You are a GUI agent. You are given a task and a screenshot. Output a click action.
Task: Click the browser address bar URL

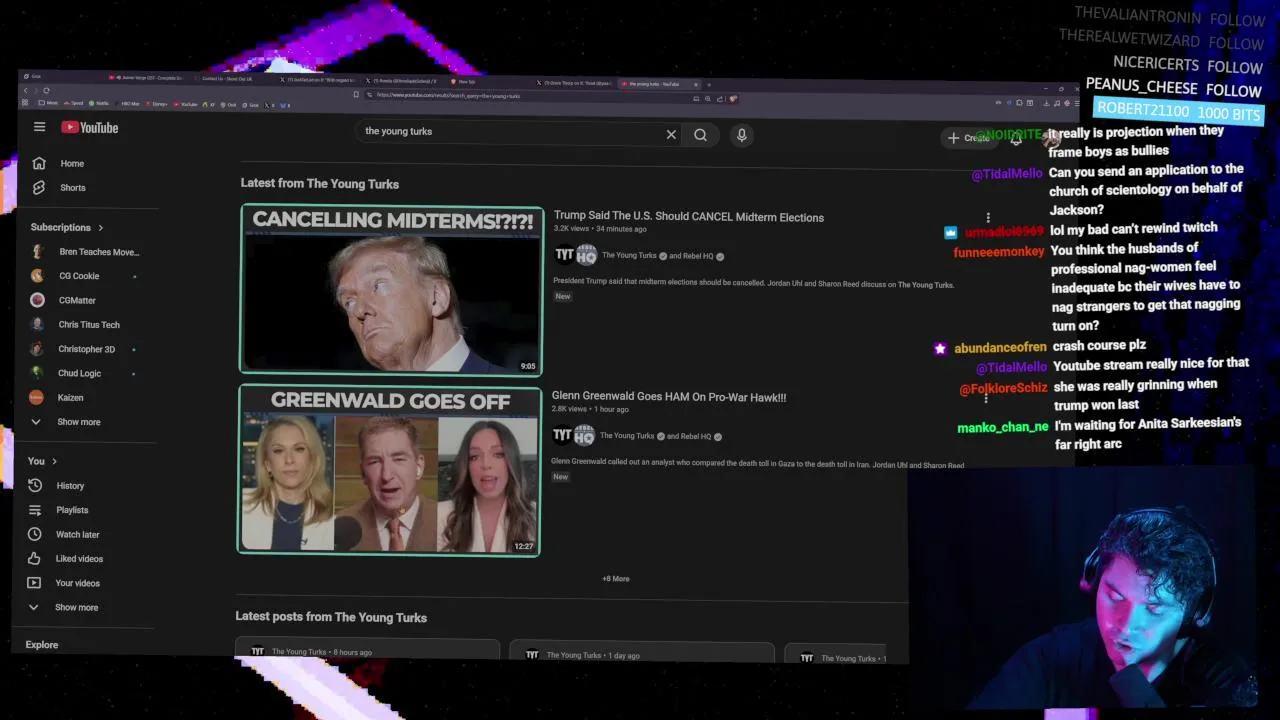448,96
